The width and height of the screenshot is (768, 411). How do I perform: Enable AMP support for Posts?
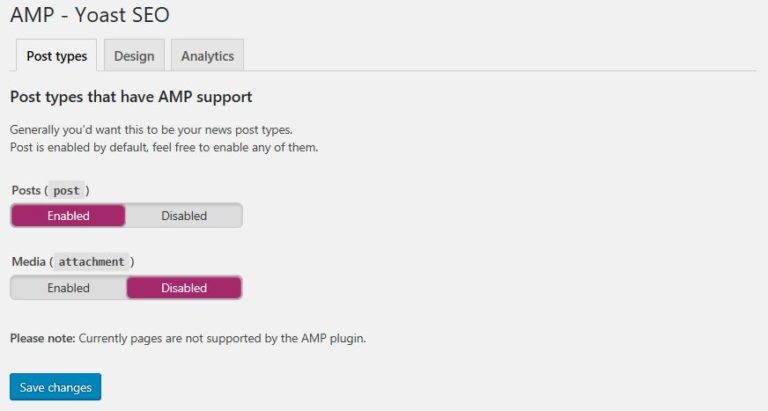tap(68, 216)
